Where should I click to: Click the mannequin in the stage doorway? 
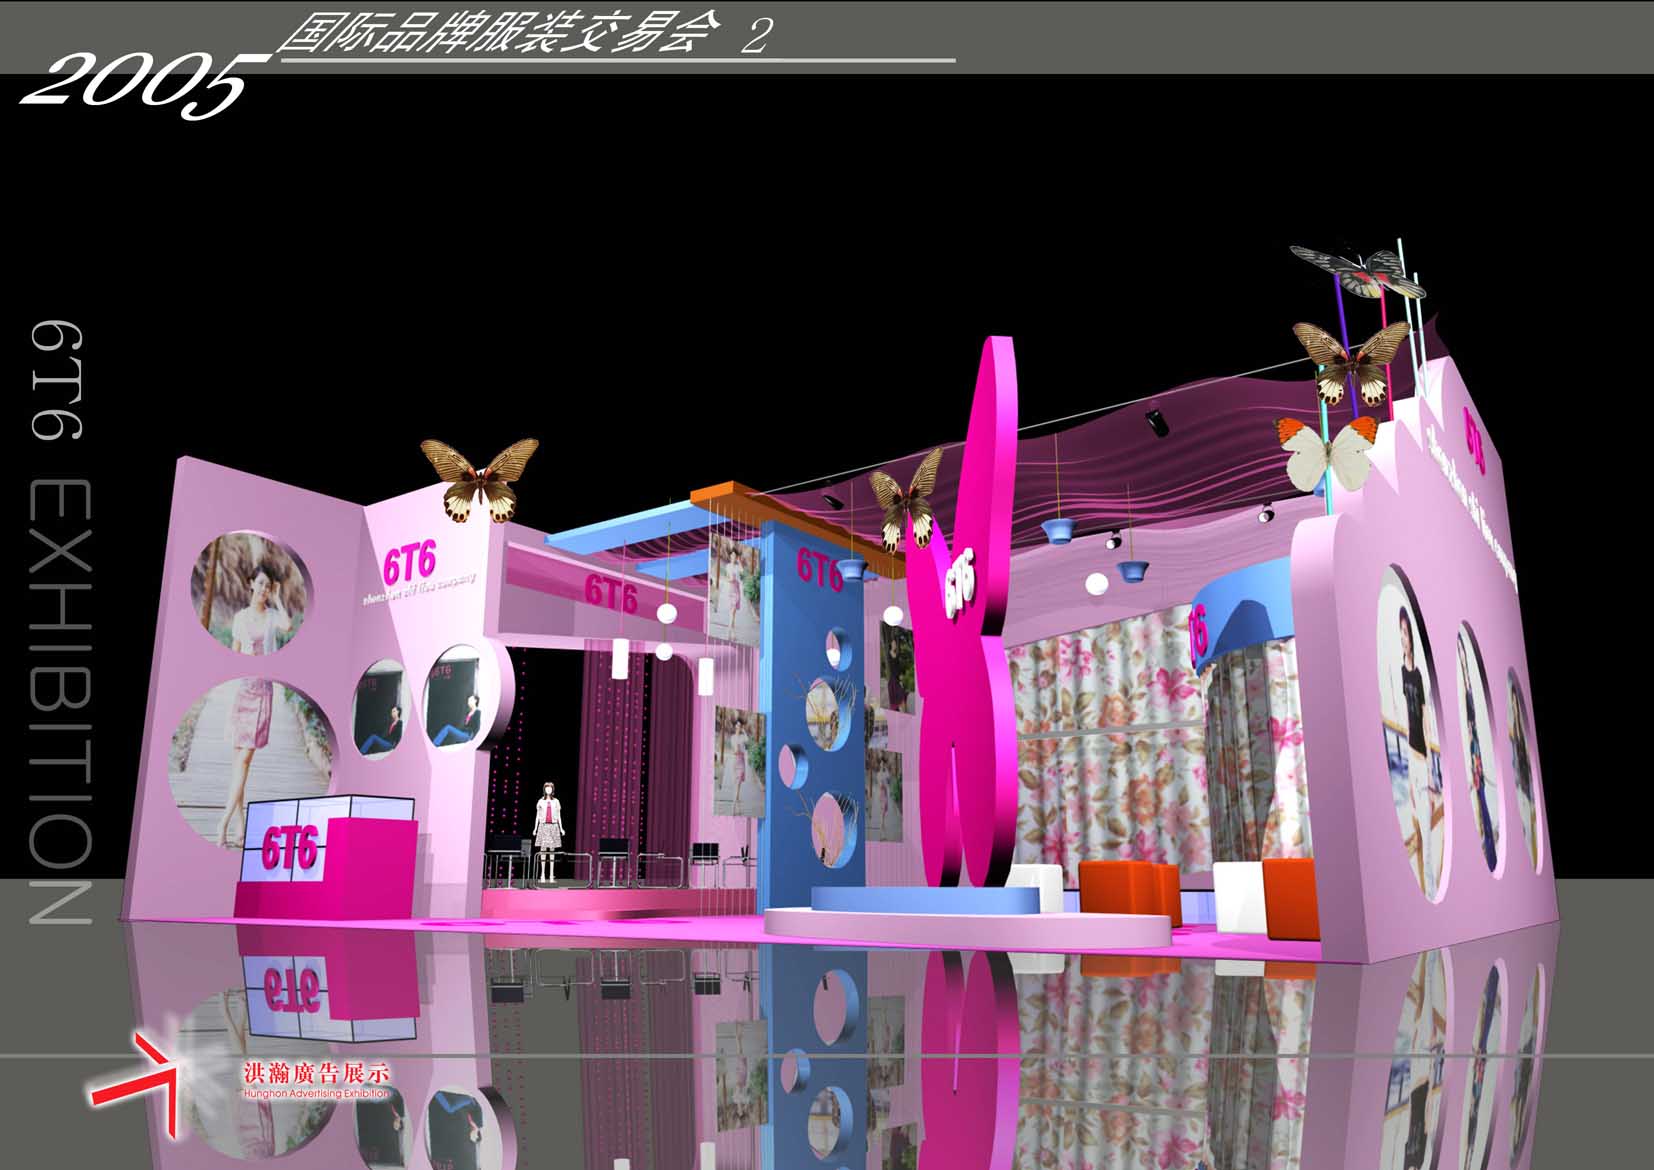coord(547,832)
